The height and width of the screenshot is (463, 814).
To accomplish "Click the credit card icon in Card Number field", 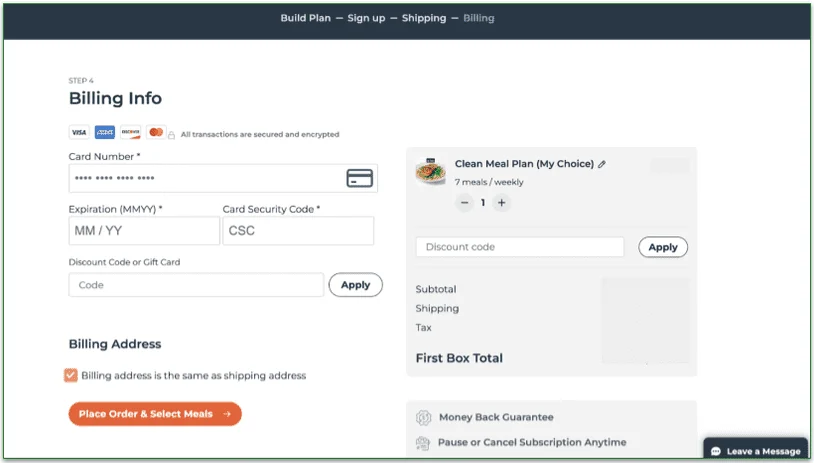I will pyautogui.click(x=359, y=178).
